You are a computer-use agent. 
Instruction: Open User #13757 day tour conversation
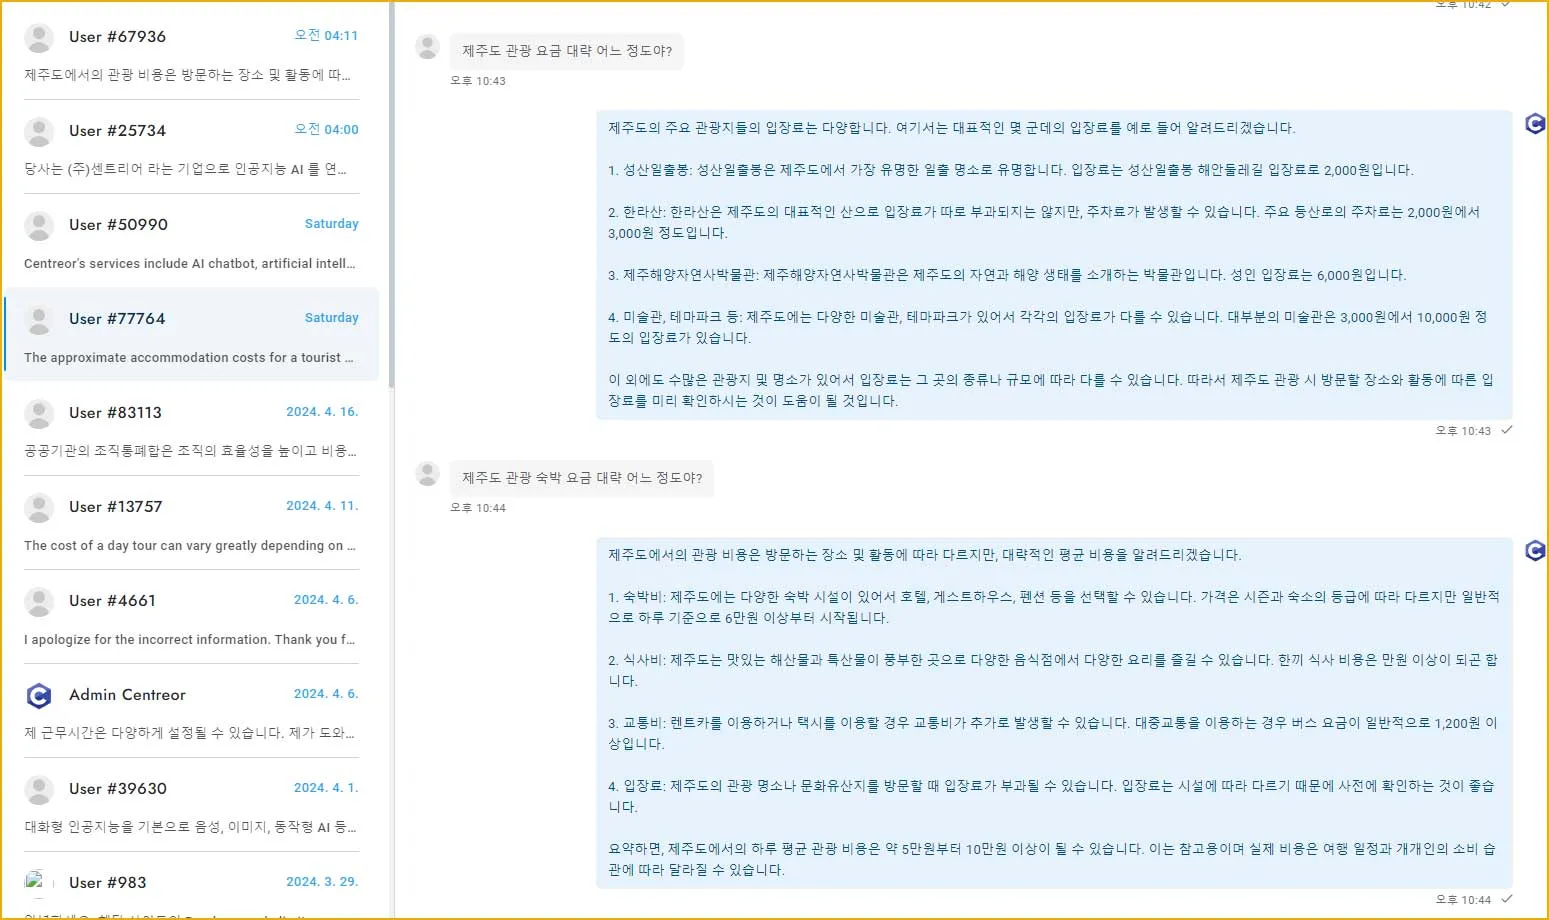(191, 524)
